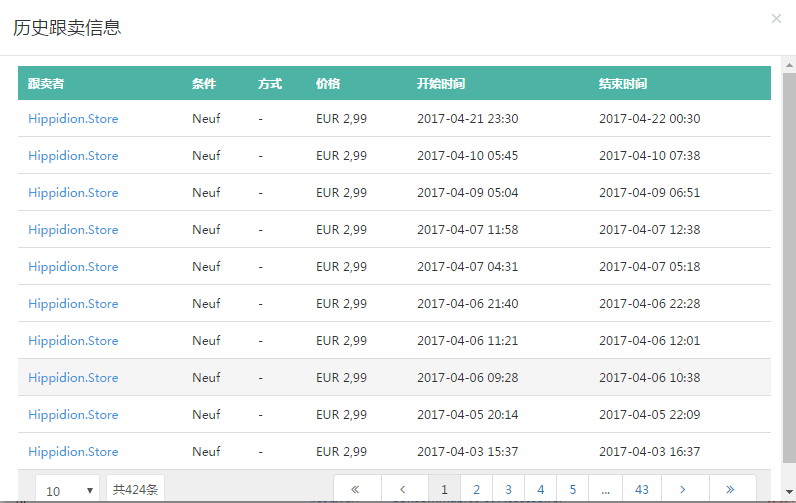The image size is (796, 503).
Task: Click start time 2017-04-21 23:30
Action: coord(468,119)
